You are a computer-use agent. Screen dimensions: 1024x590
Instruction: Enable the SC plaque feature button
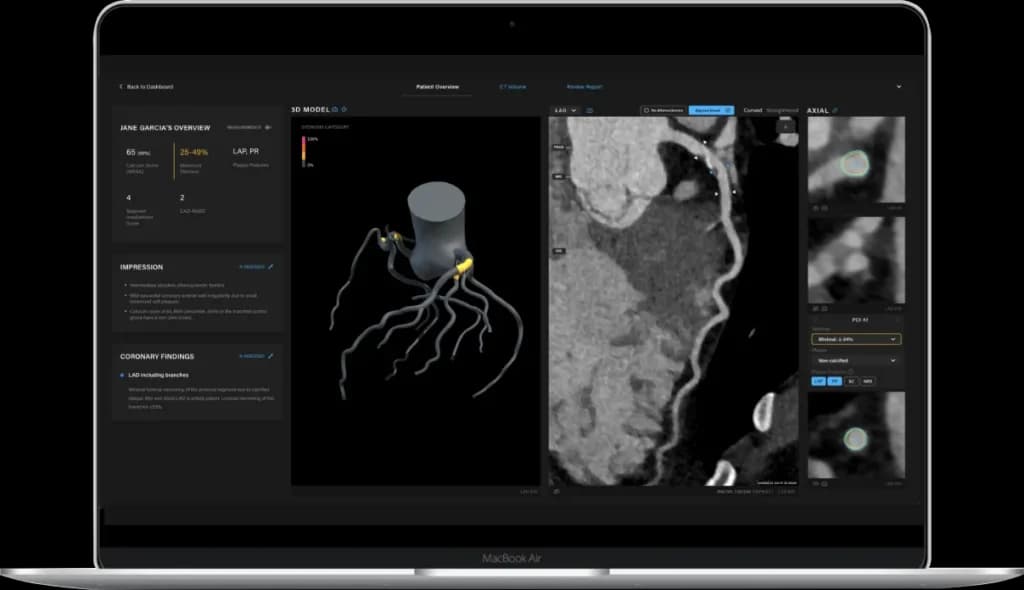click(852, 380)
